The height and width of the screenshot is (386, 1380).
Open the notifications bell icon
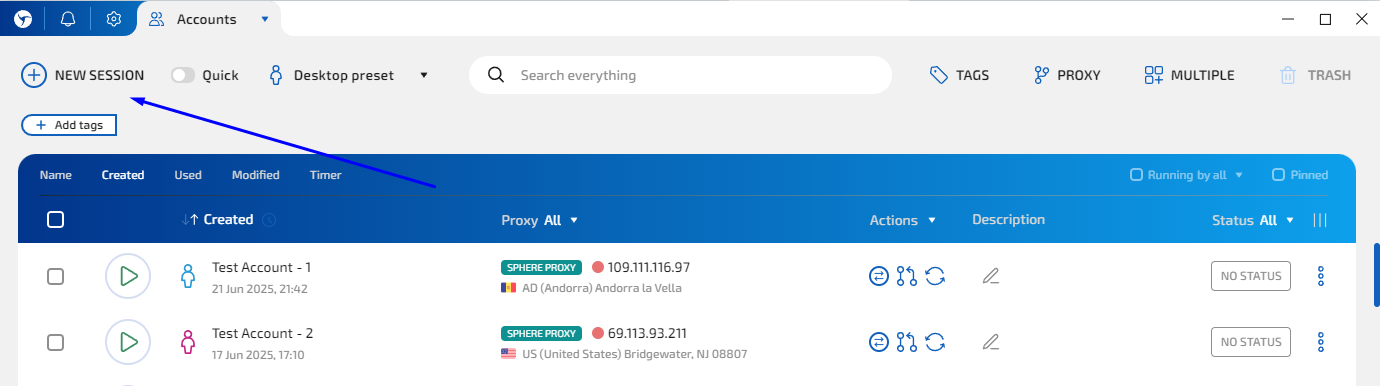coord(68,18)
